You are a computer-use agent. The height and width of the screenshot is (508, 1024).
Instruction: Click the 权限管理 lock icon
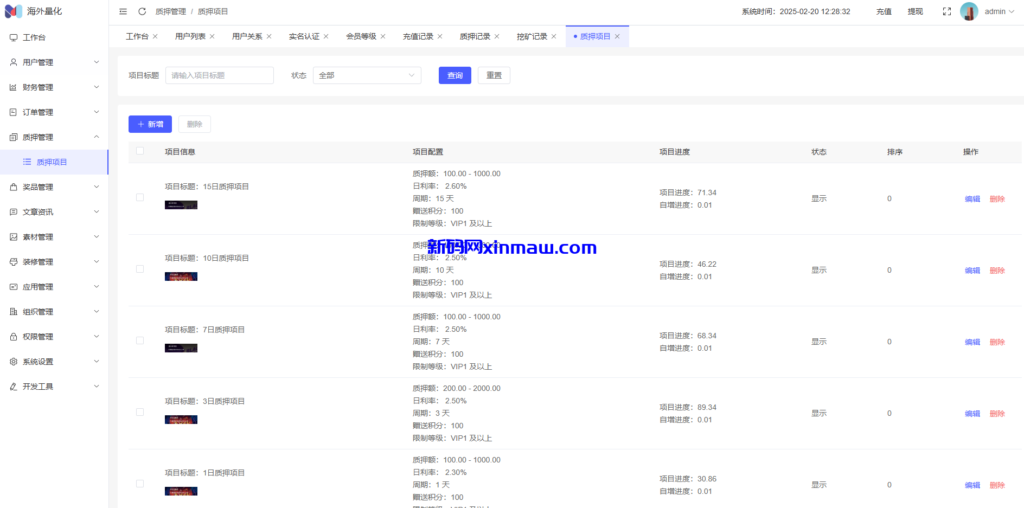[x=13, y=337]
